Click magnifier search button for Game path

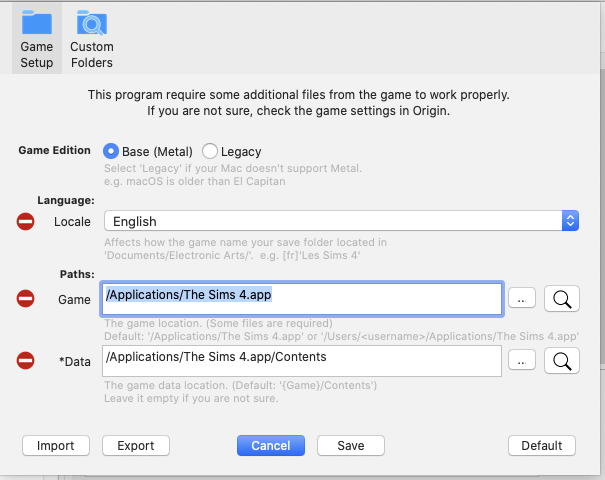562,298
